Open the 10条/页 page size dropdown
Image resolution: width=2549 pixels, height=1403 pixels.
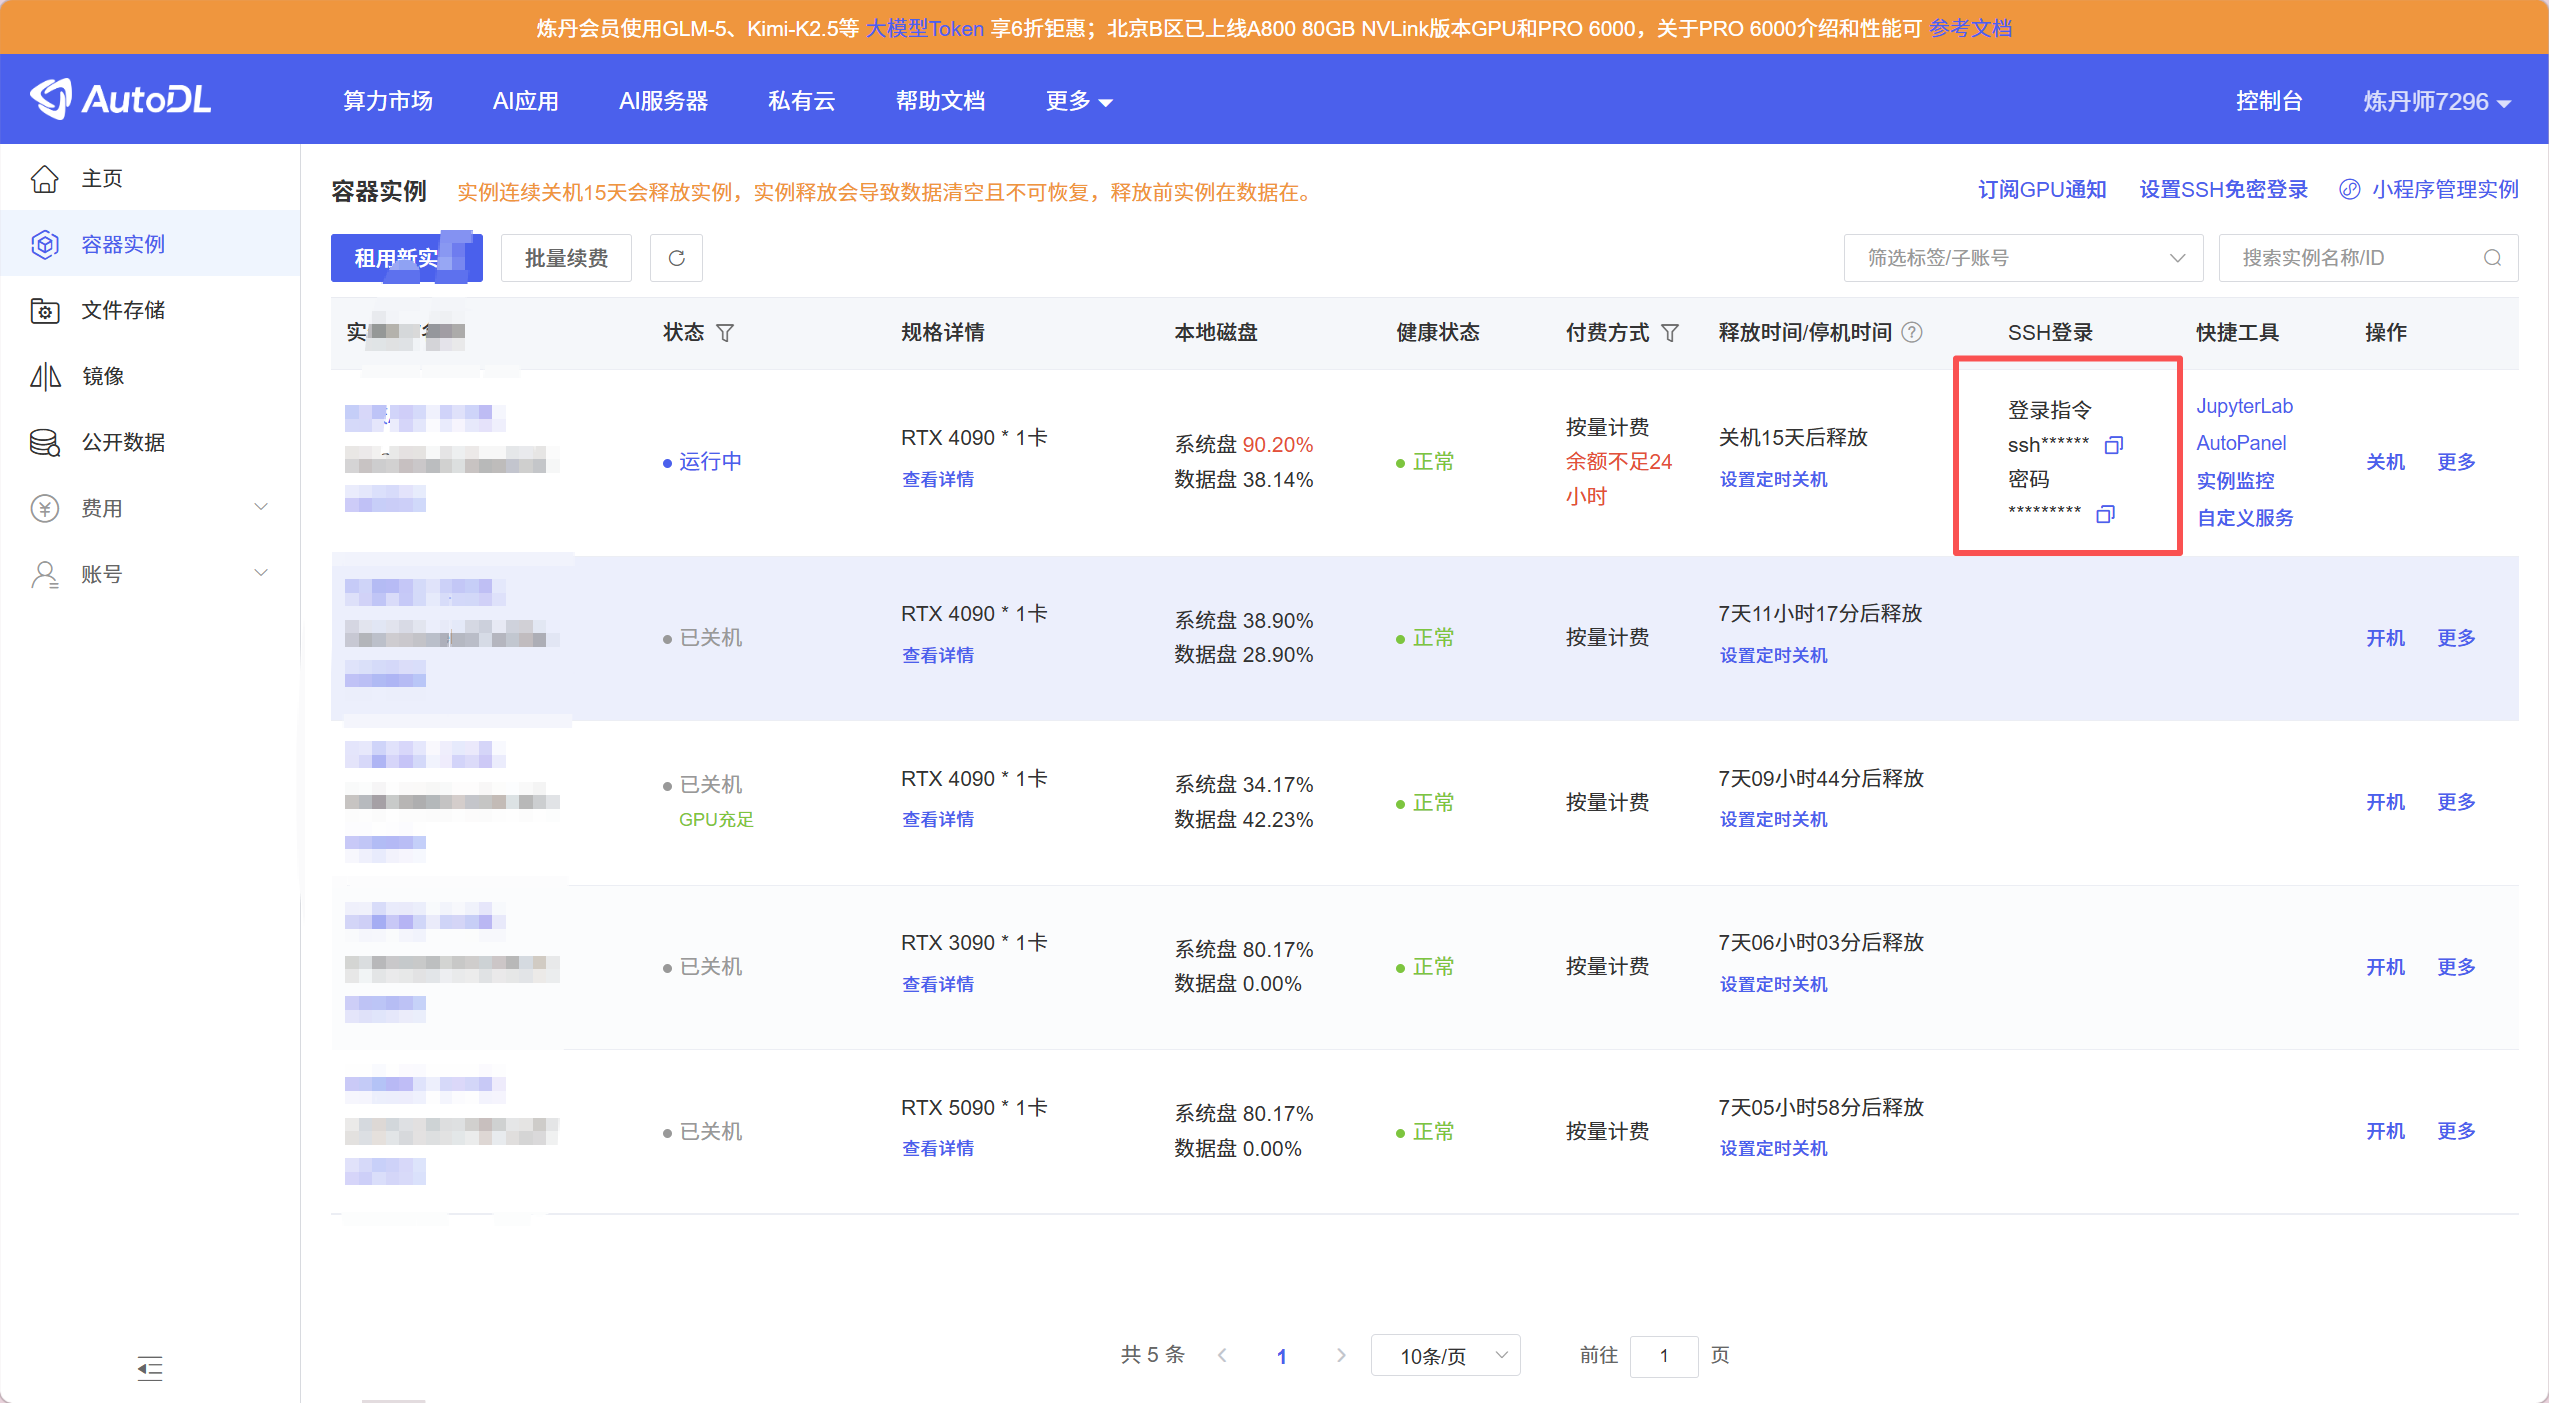tap(1445, 1356)
